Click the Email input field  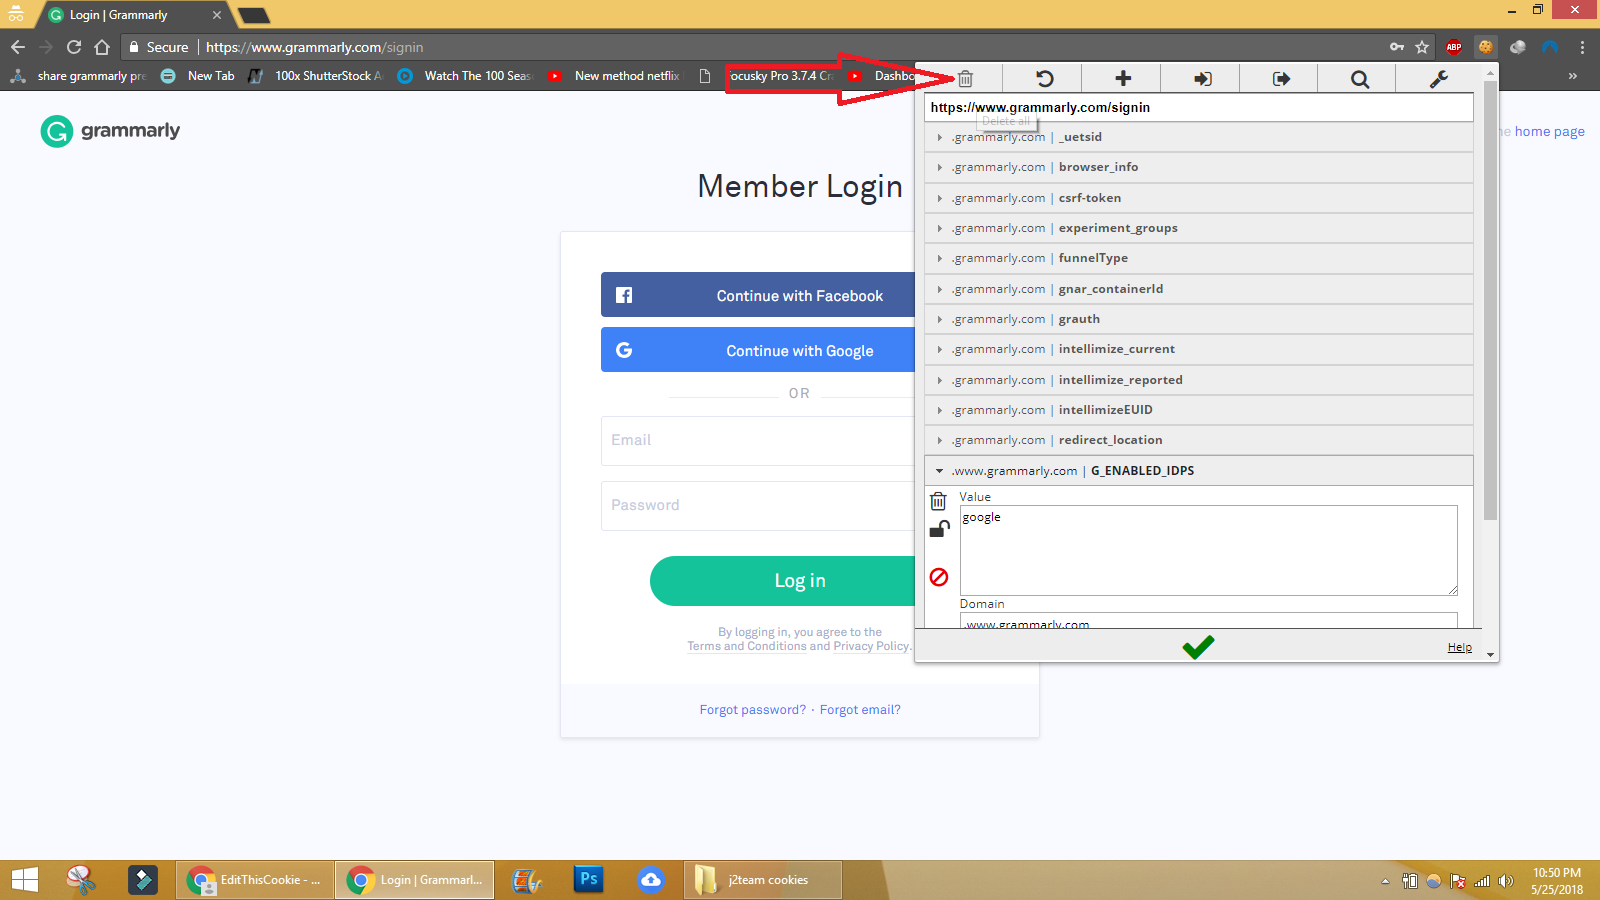(x=758, y=441)
